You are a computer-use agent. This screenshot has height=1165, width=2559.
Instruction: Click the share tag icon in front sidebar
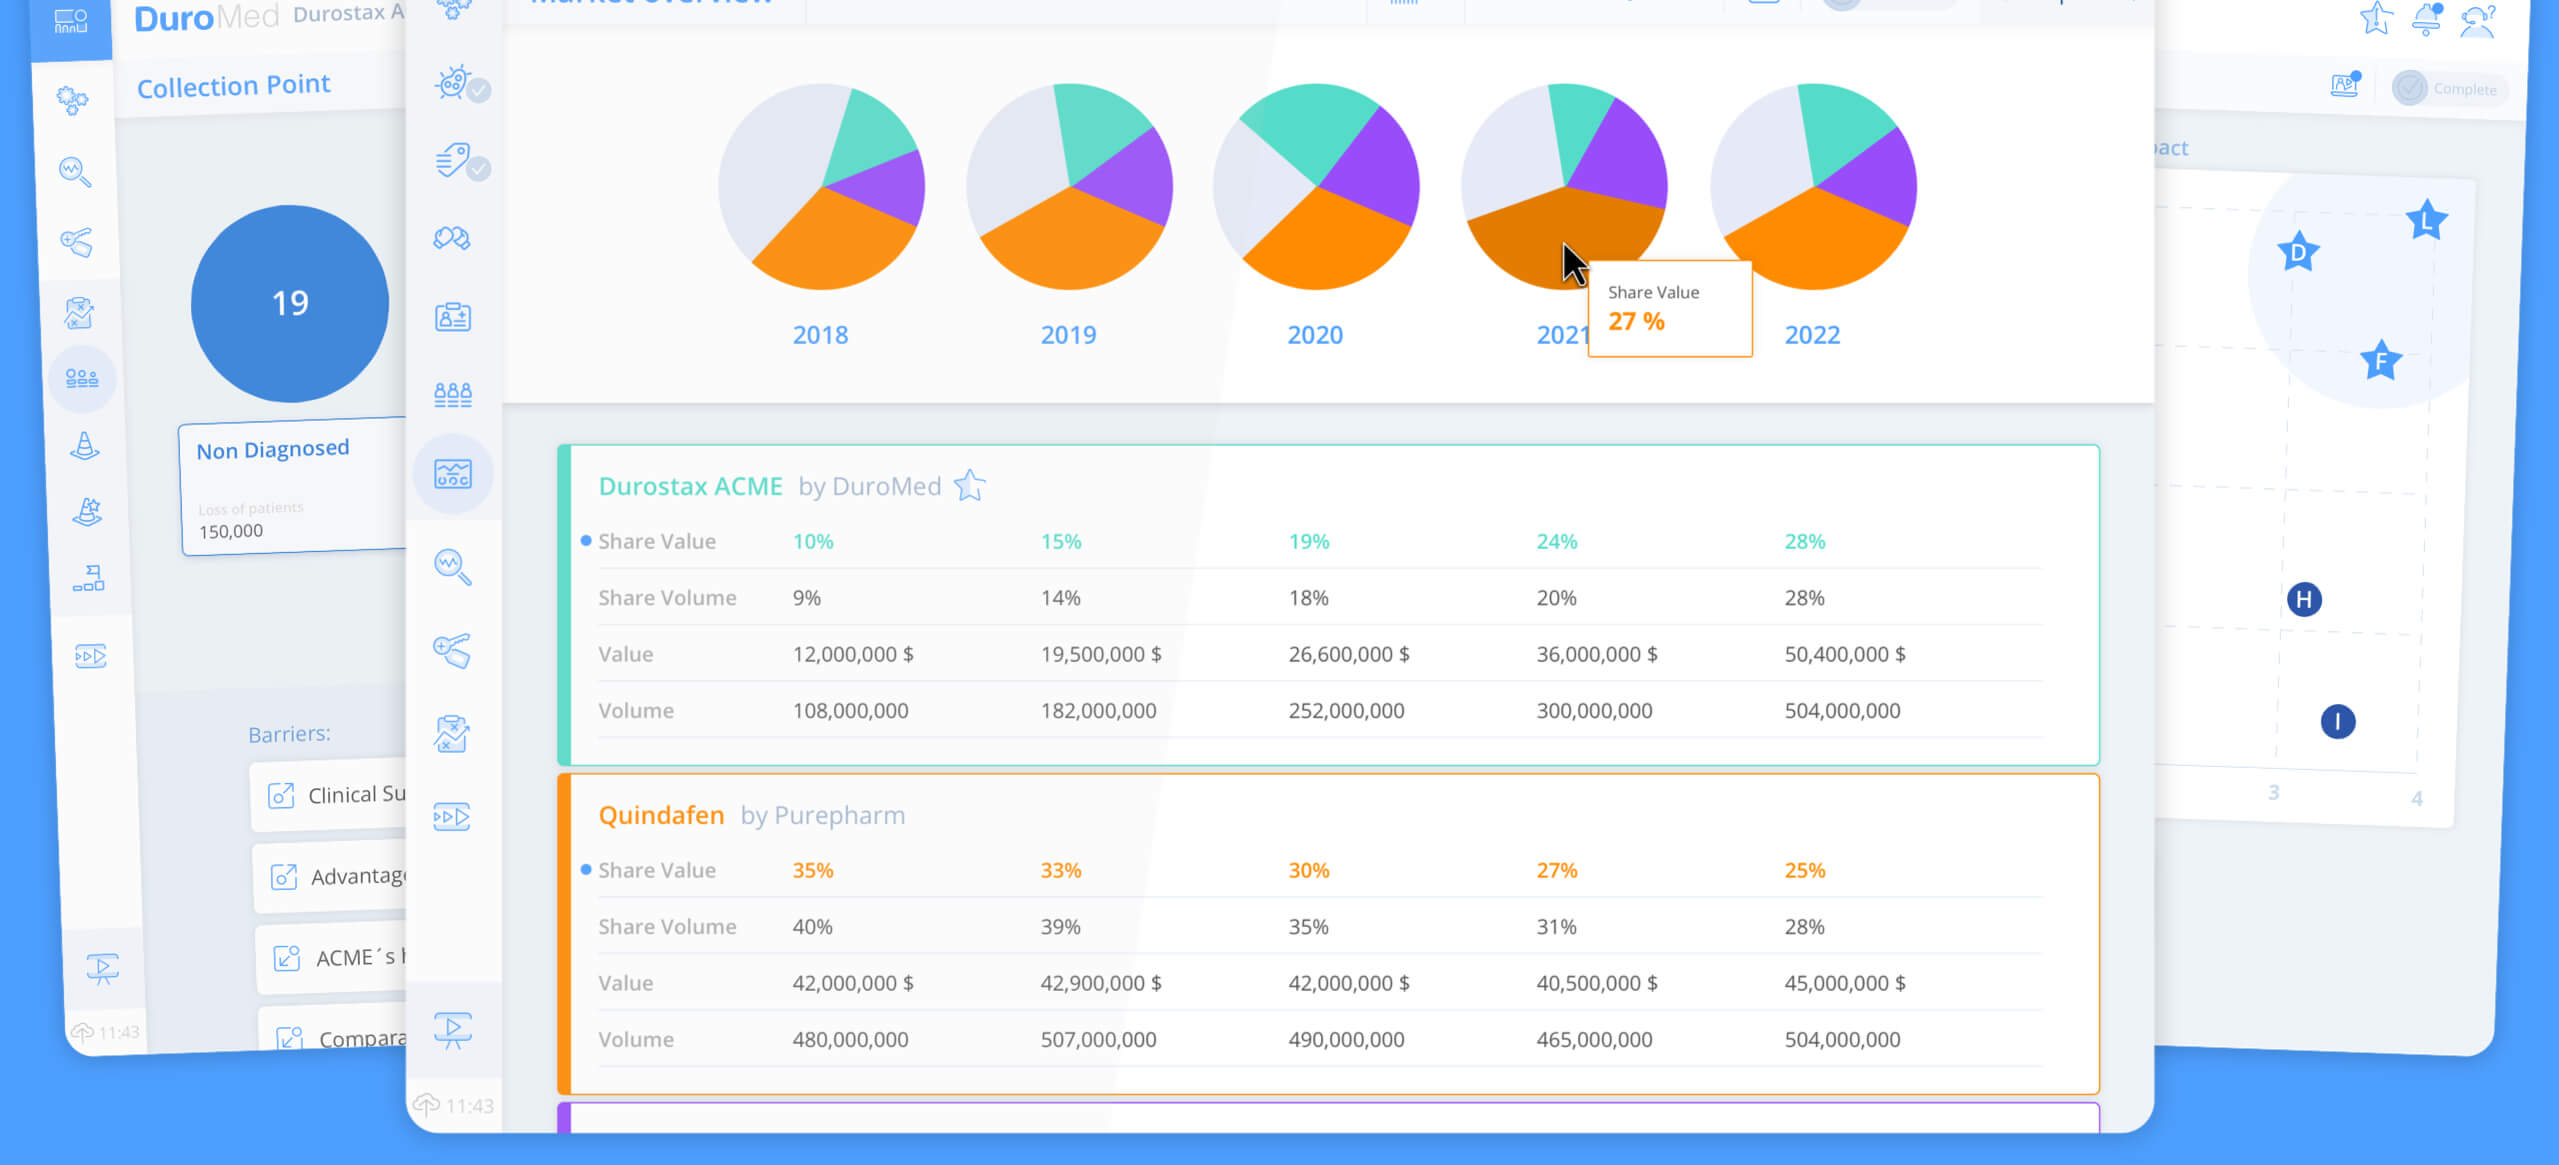[453, 651]
